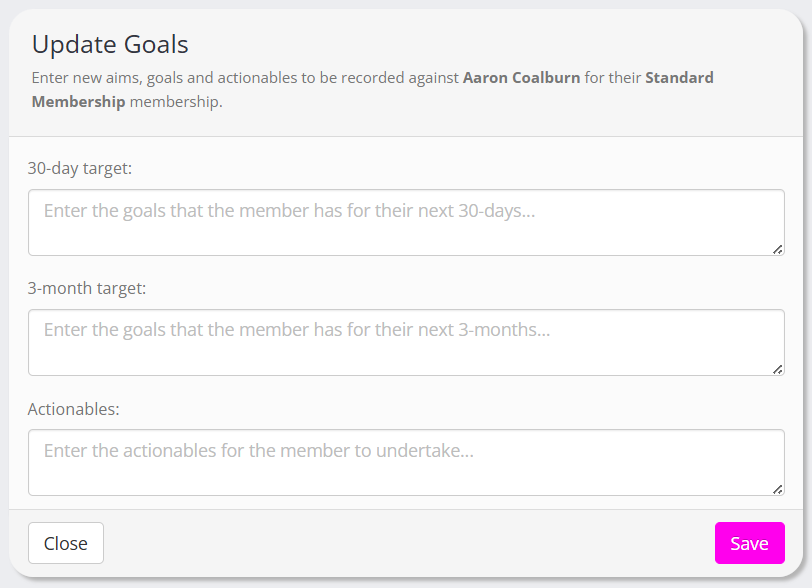
Task: Click the bold member name Aaron Coalburn
Action: 521,77
